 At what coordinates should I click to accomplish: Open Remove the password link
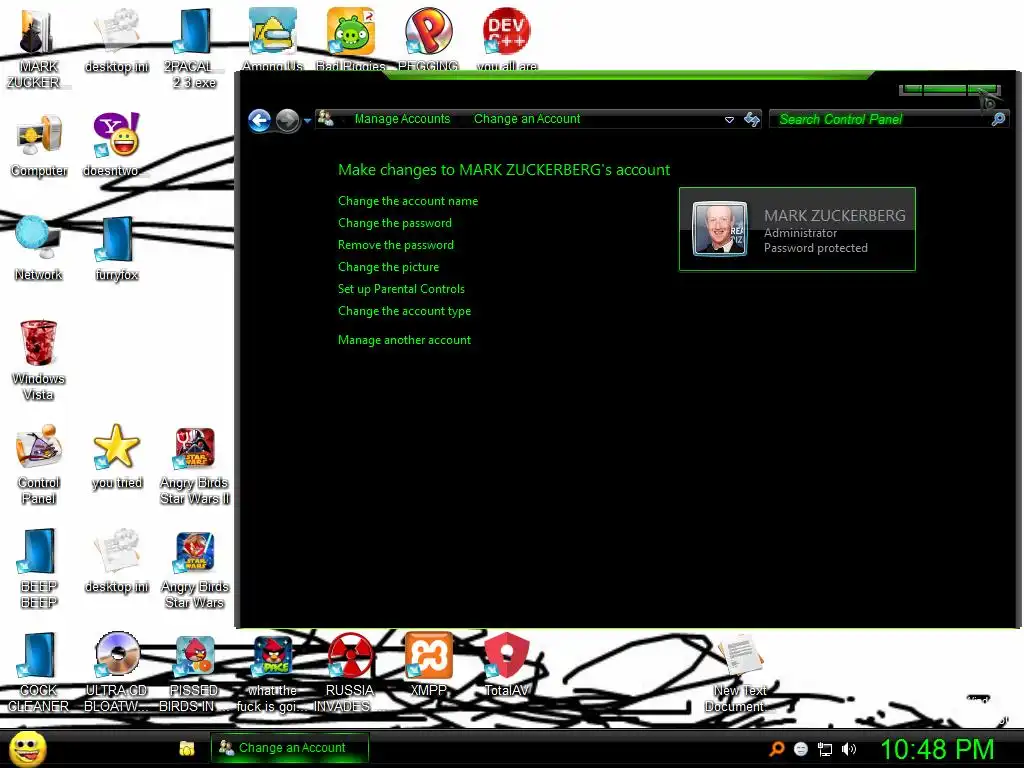395,245
